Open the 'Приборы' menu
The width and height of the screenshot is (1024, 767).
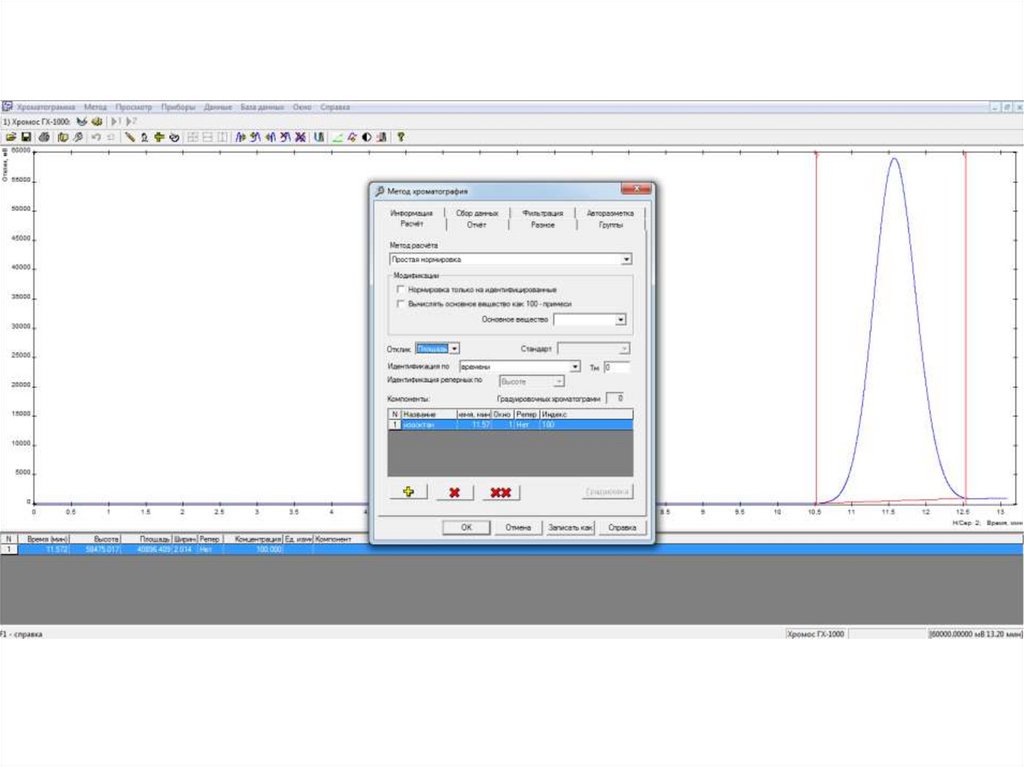pos(178,106)
